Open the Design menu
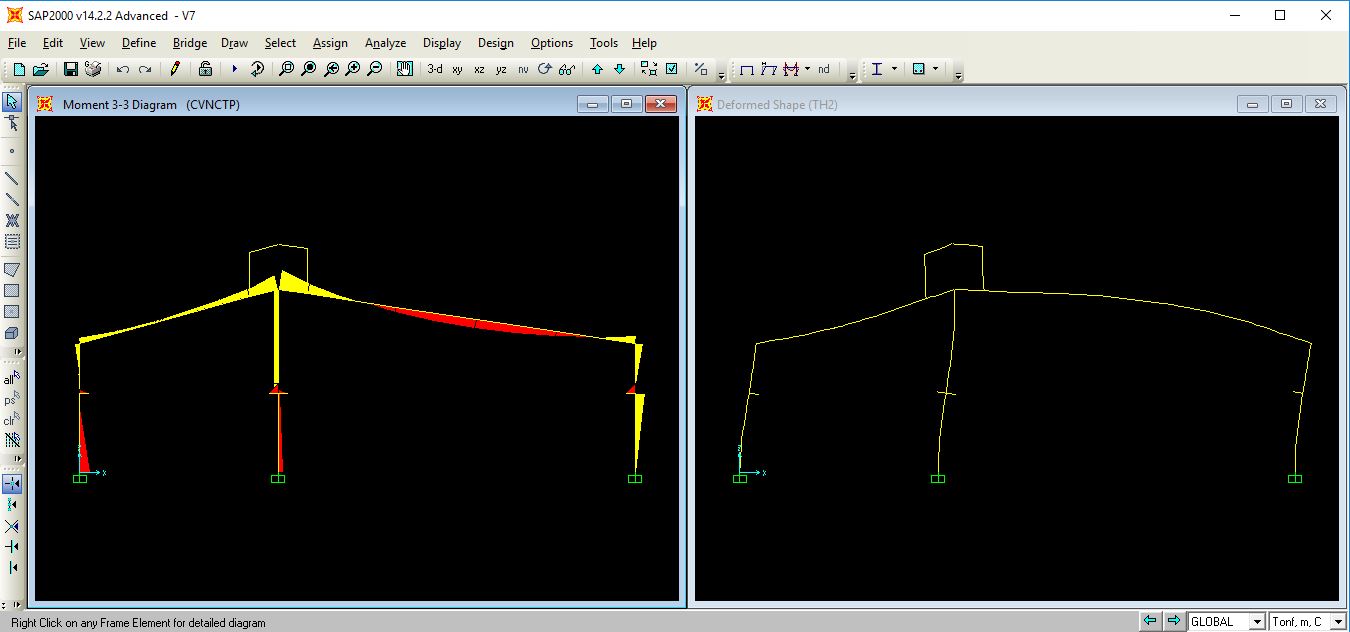The width and height of the screenshot is (1350, 632). click(496, 43)
